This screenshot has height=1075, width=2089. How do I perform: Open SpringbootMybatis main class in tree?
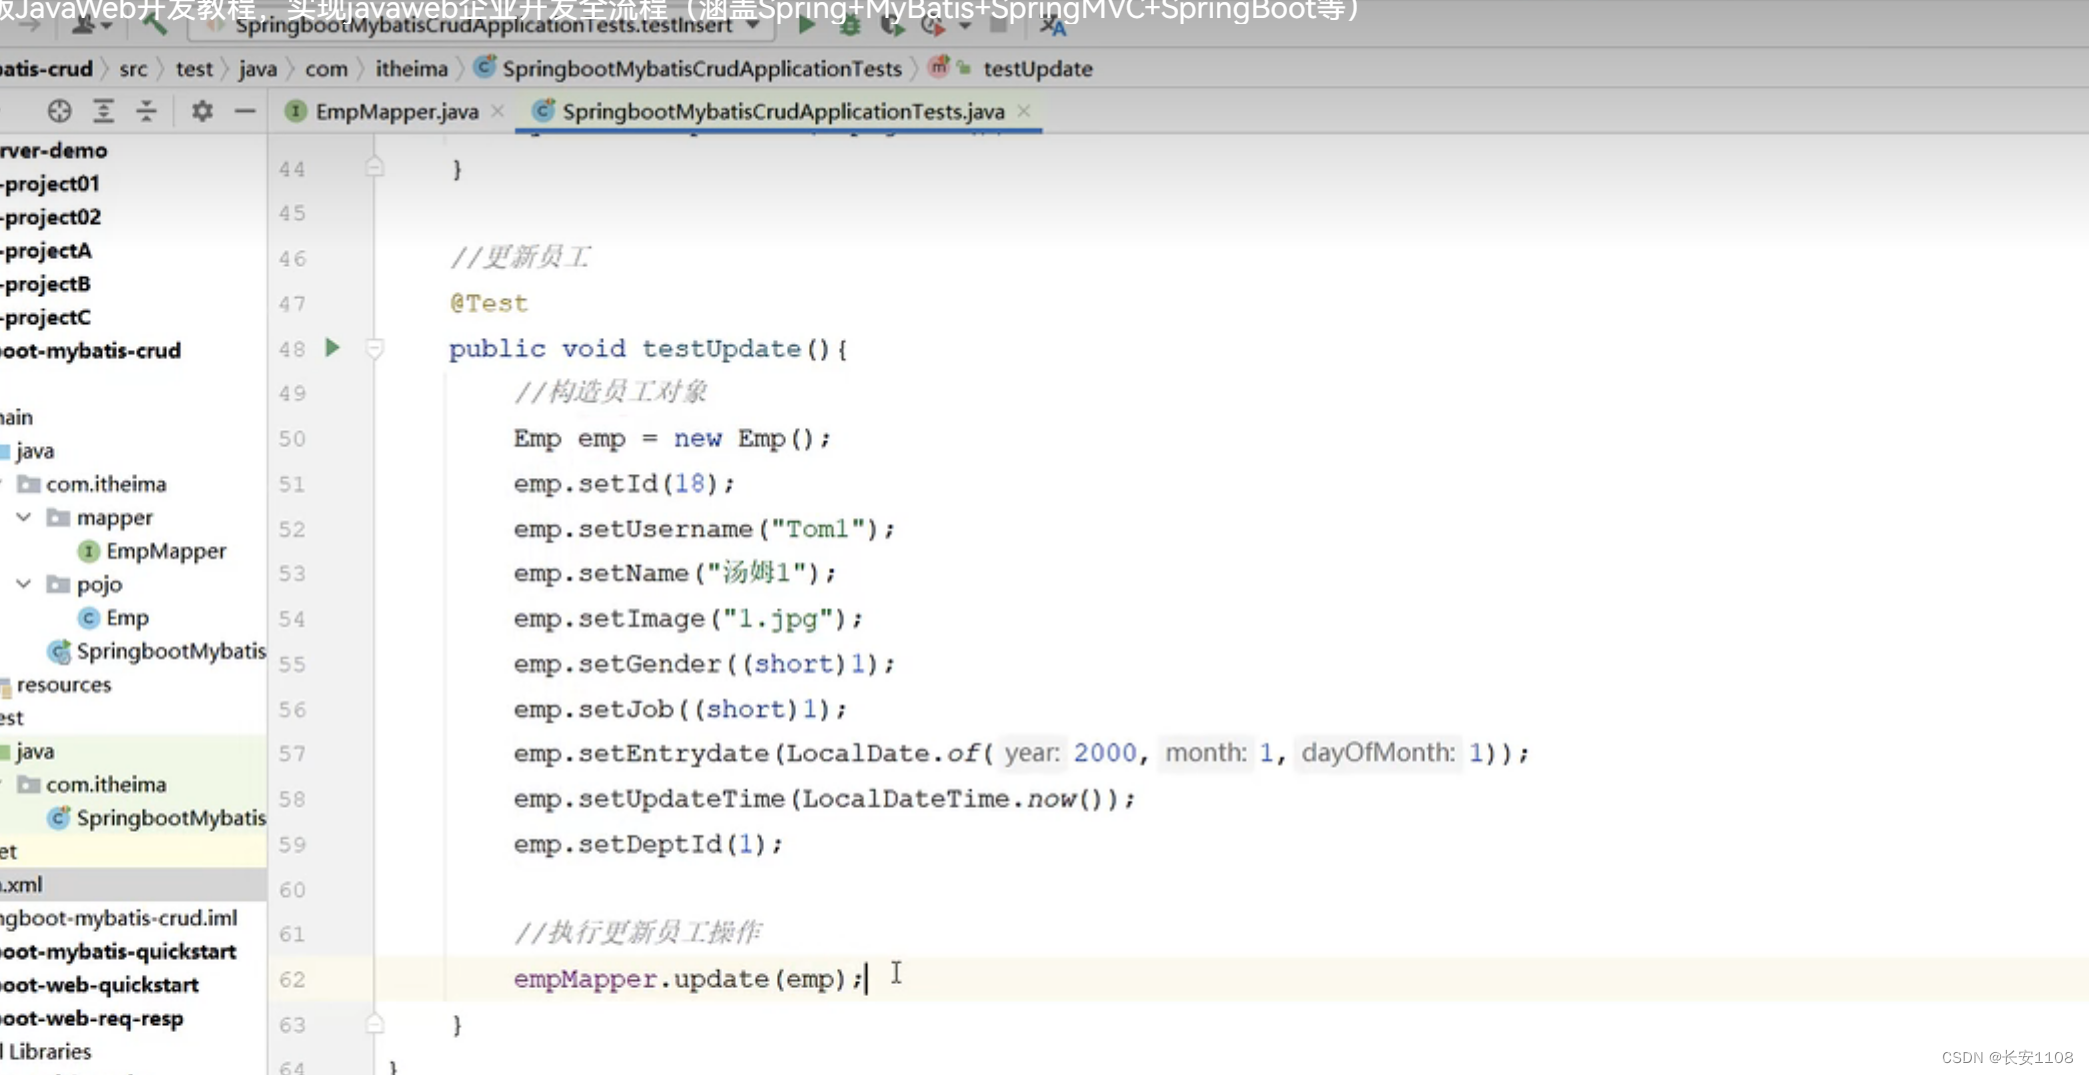click(171, 651)
